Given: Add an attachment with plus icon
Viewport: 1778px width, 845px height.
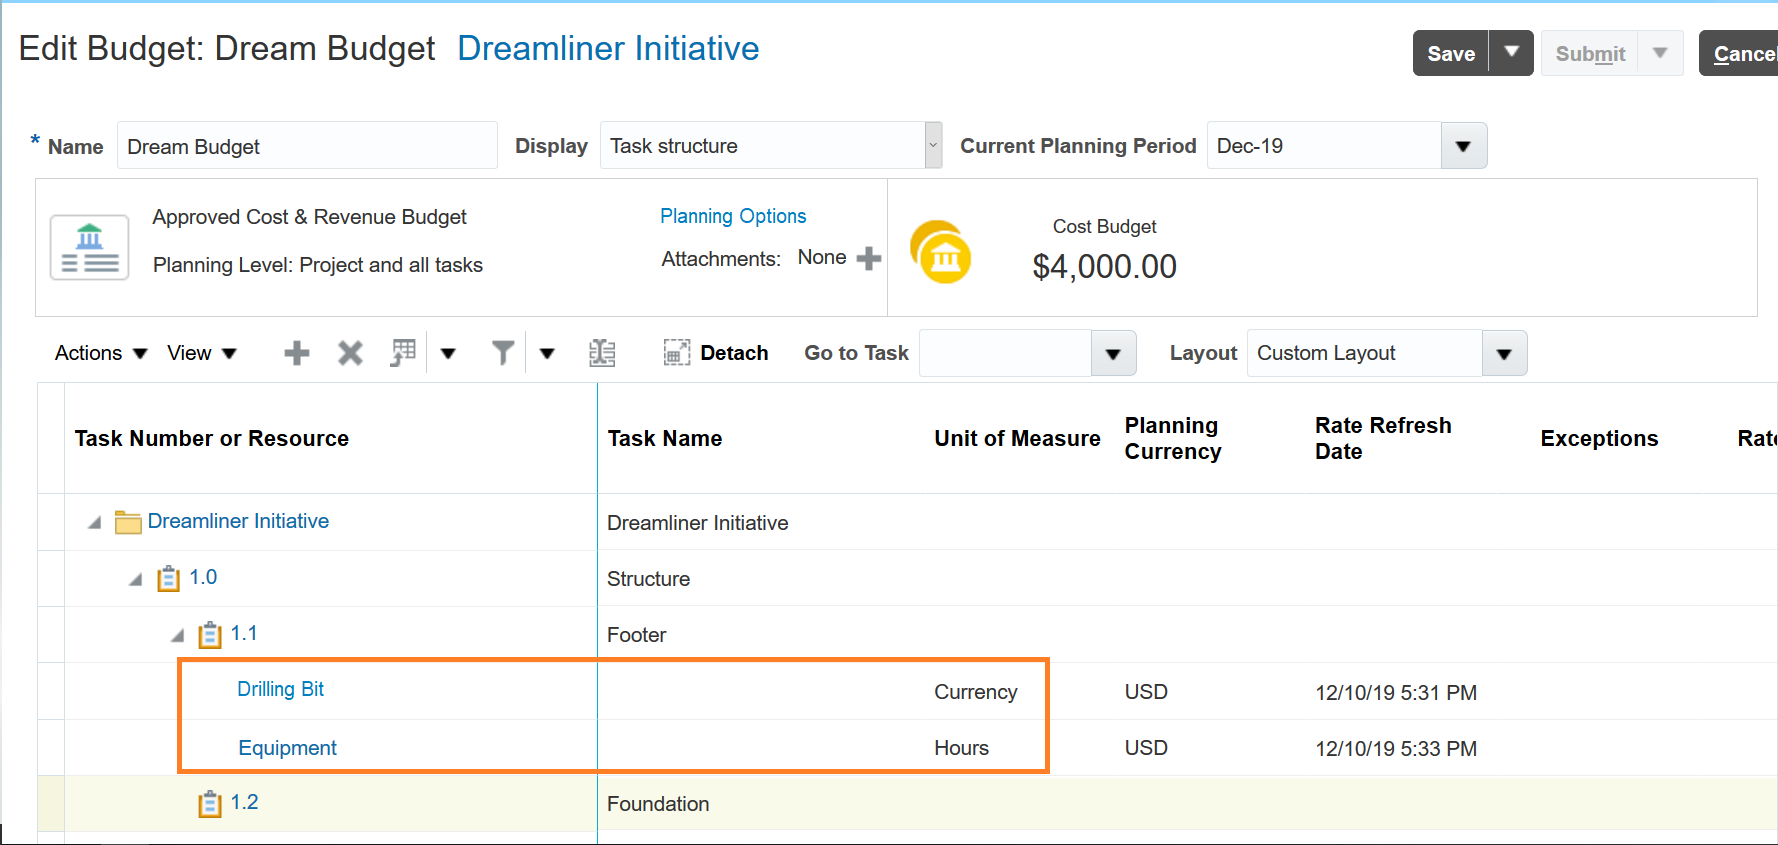Looking at the screenshot, I should (869, 258).
